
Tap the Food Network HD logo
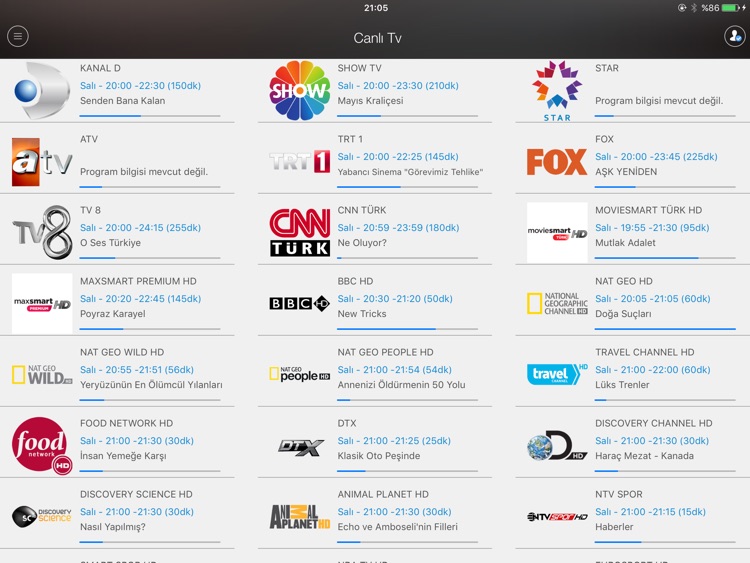coord(42,445)
